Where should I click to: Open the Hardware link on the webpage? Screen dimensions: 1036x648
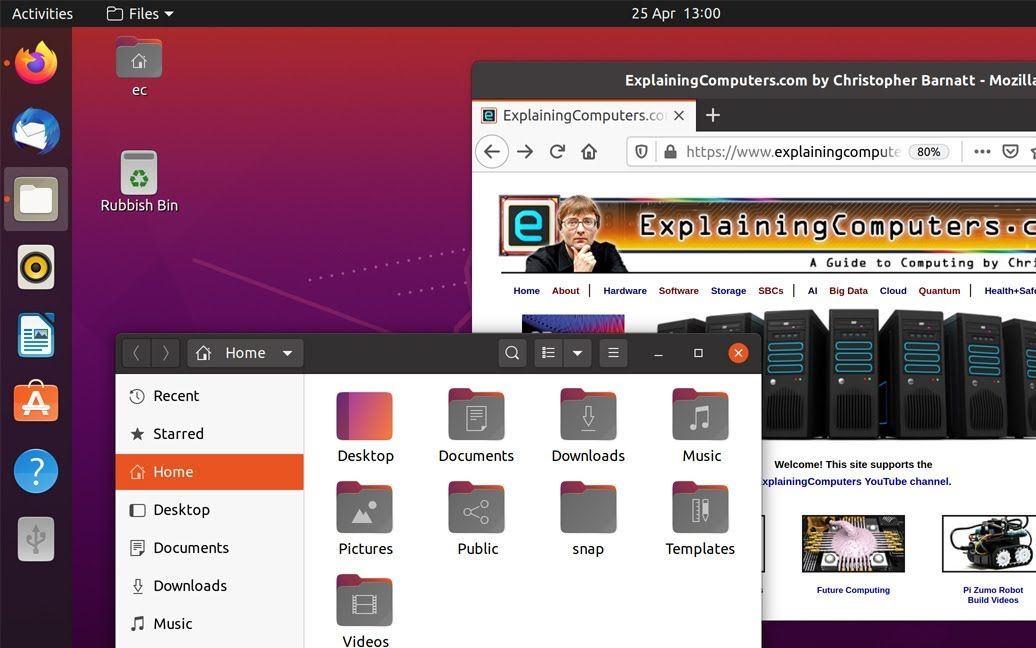pyautogui.click(x=624, y=290)
